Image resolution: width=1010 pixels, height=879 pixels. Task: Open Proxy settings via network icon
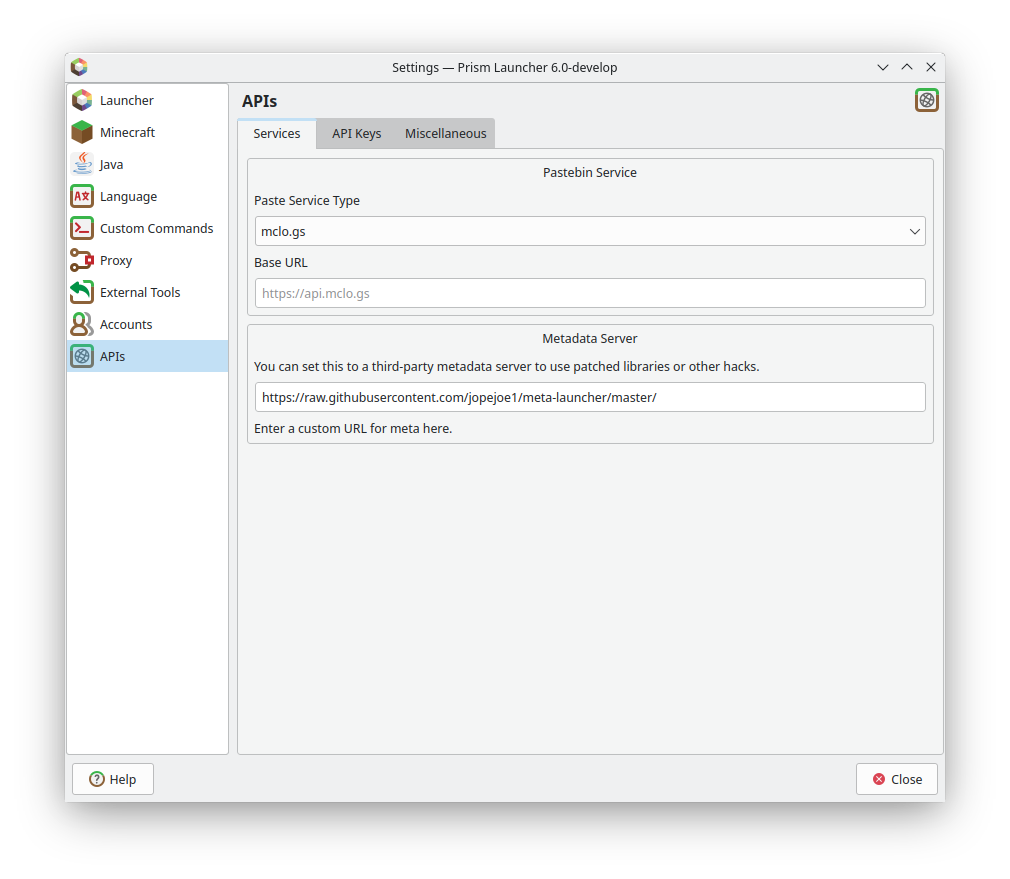point(81,260)
